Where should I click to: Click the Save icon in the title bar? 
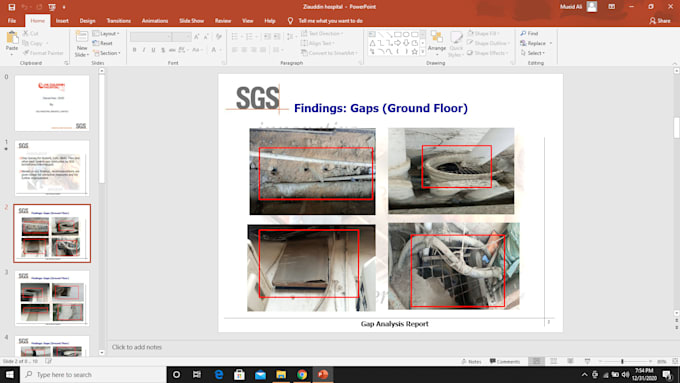(x=12, y=7)
